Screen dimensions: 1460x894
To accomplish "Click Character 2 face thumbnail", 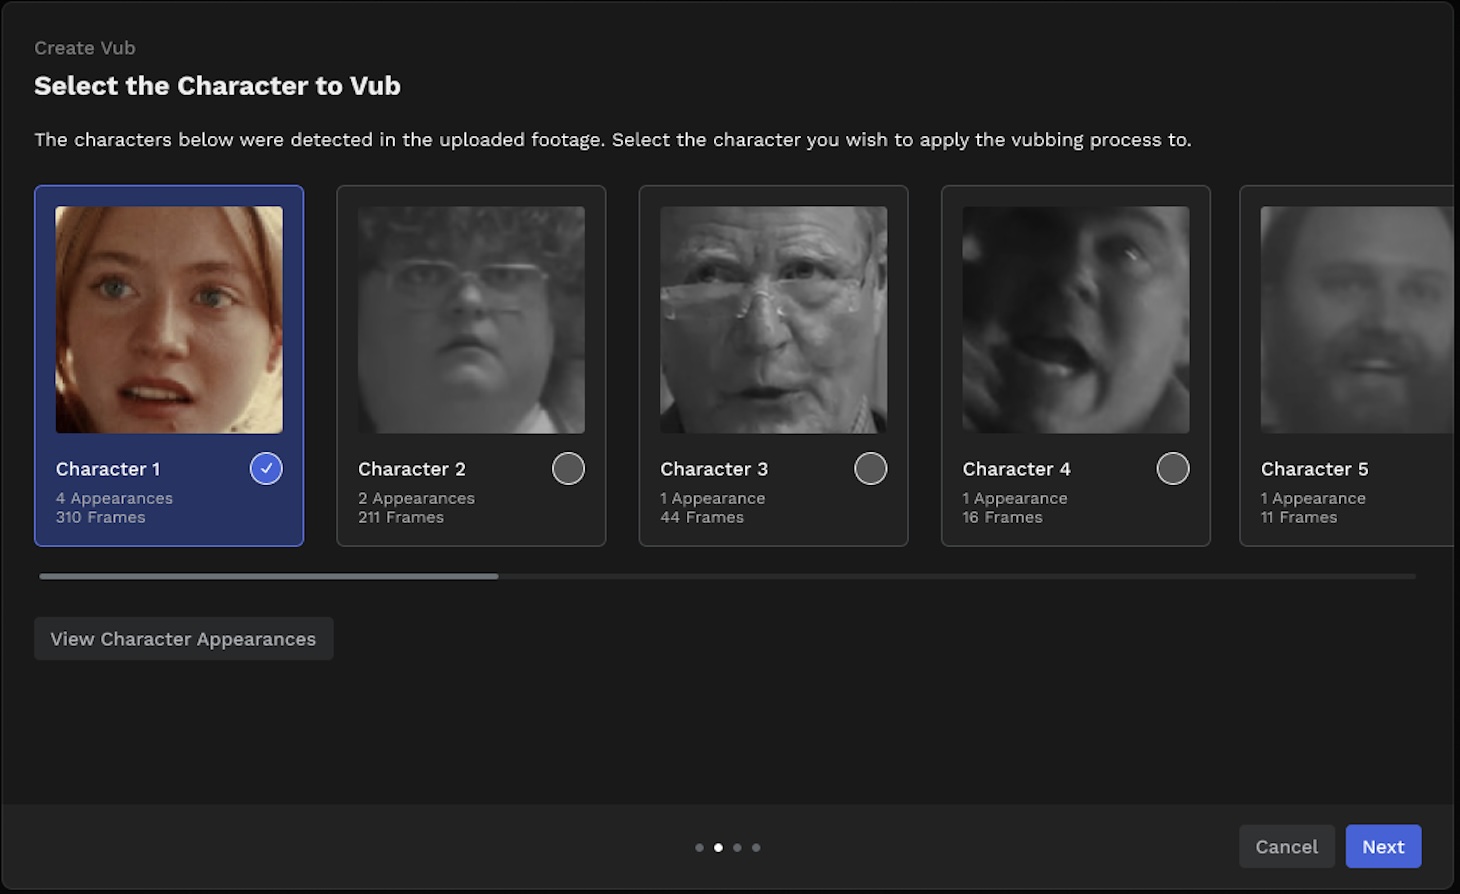I will coord(471,320).
